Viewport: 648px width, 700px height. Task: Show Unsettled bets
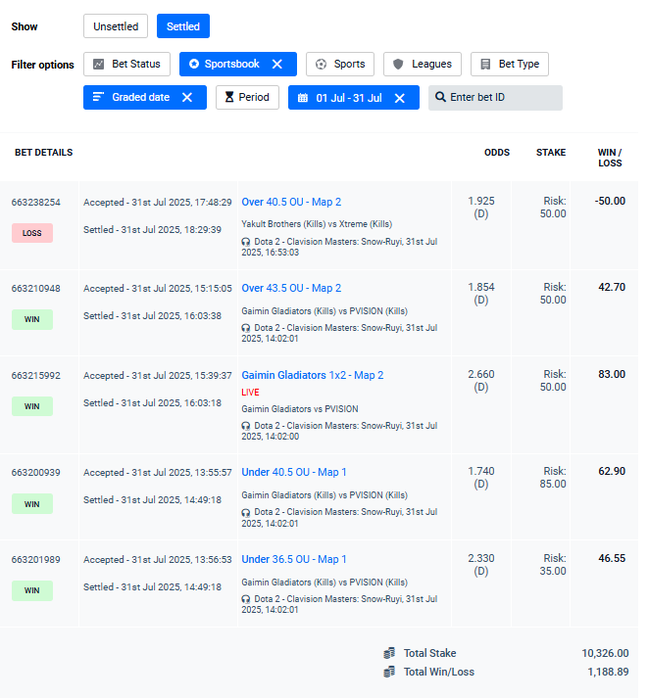[x=116, y=27]
